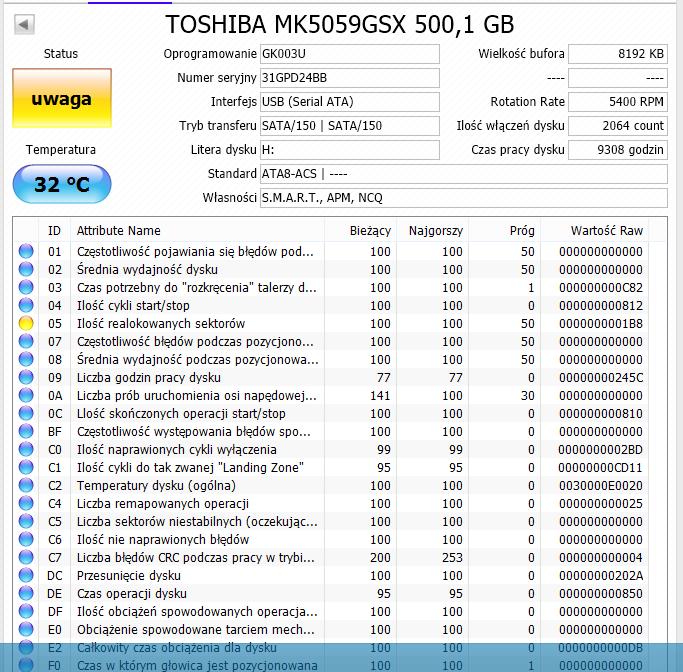Click the yellow warning dot of attribute 05
The width and height of the screenshot is (683, 672).
(26, 323)
